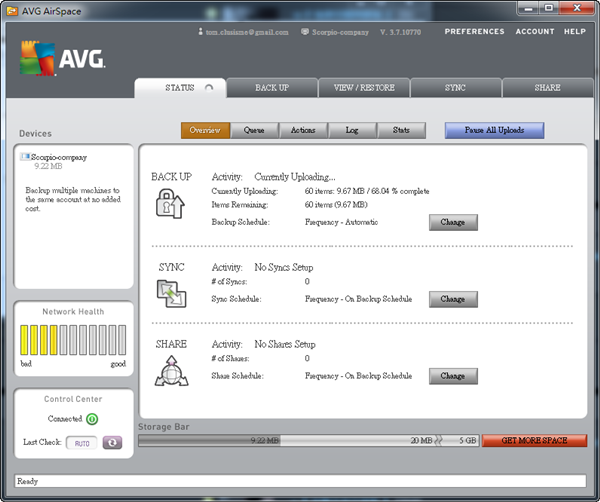This screenshot has width=600, height=502.
Task: Click GET MORE SPACE button
Action: 535,440
